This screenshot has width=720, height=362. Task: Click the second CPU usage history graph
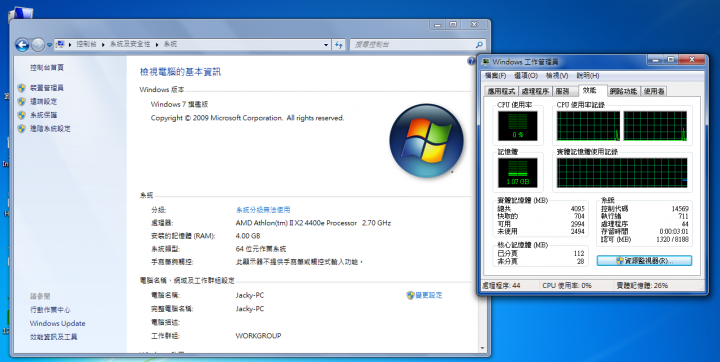[655, 125]
